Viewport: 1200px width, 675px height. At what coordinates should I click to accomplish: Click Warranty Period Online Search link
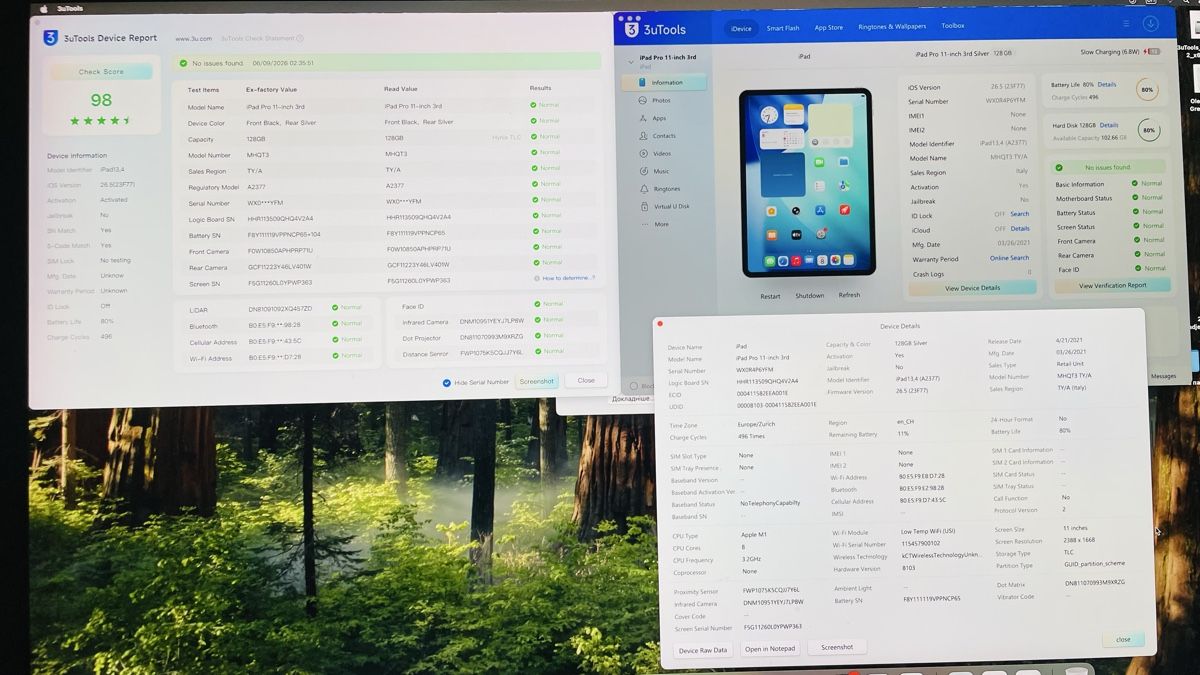pos(1009,258)
